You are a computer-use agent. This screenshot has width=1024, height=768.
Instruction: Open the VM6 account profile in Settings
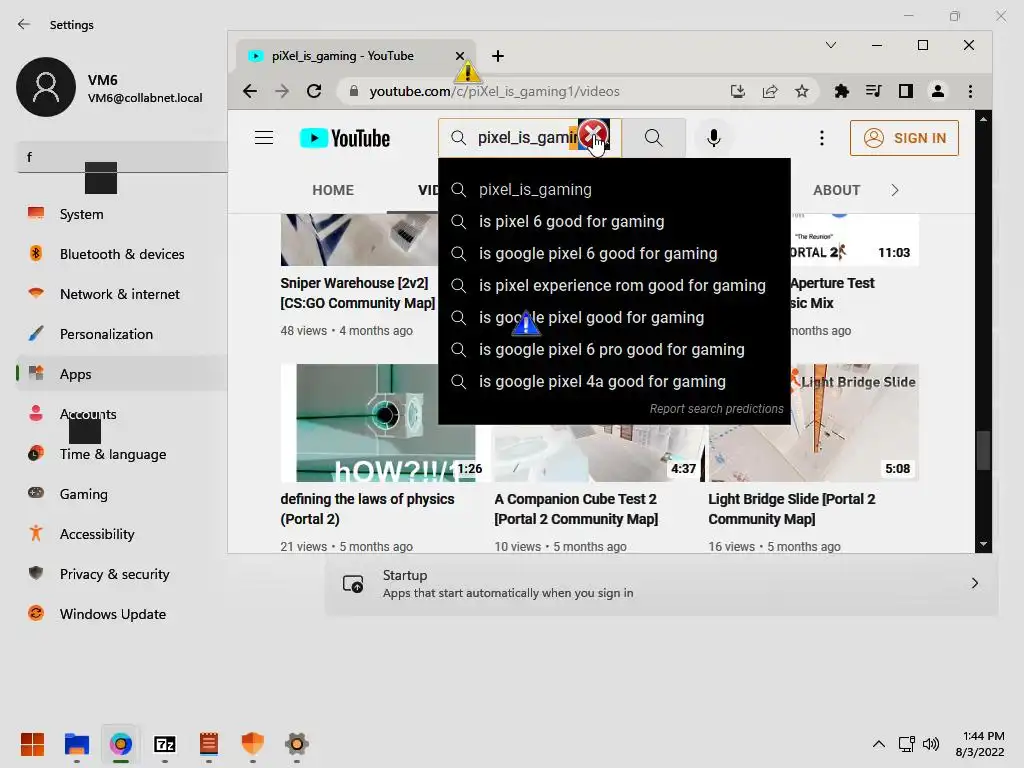[x=110, y=87]
